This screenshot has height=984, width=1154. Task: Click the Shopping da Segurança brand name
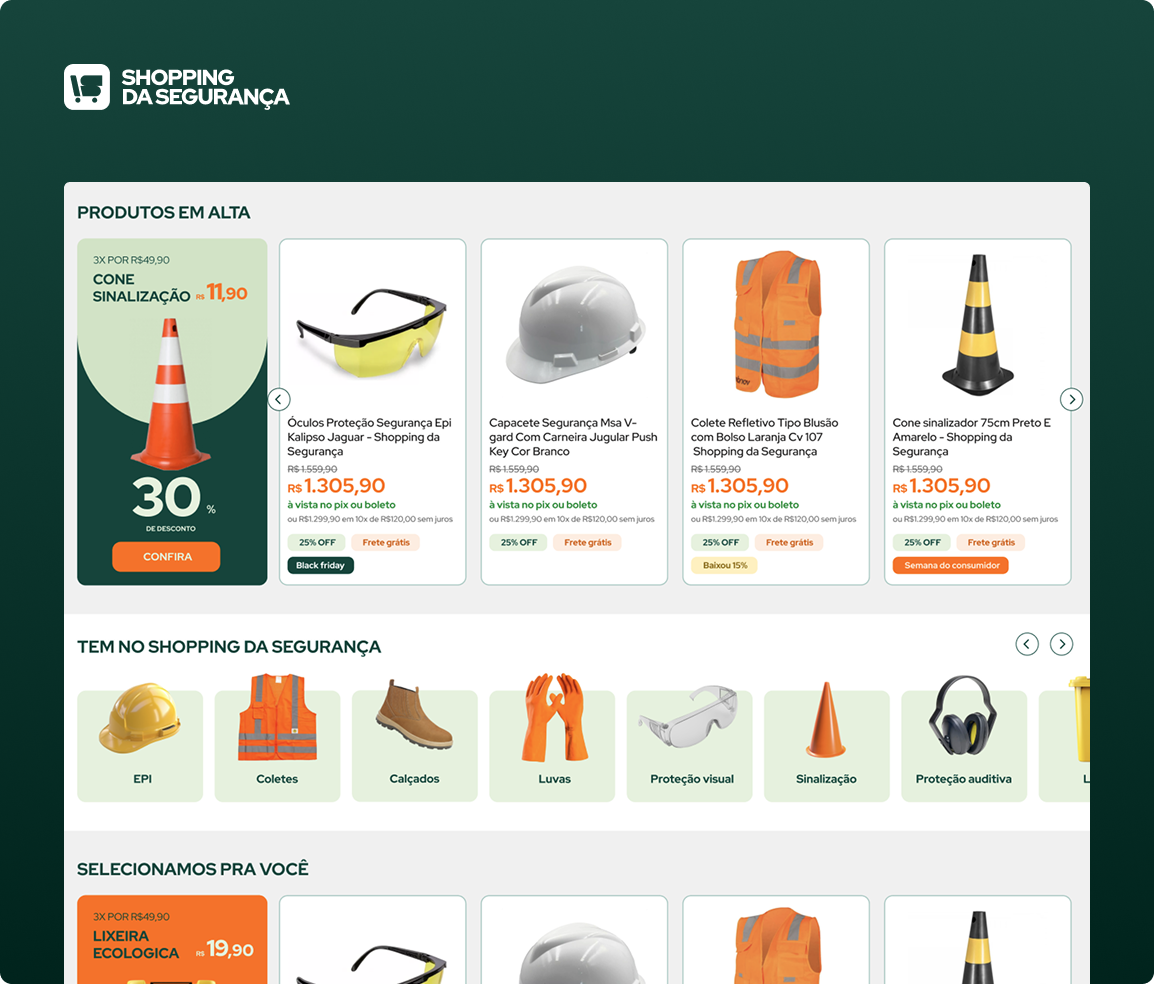pos(205,87)
